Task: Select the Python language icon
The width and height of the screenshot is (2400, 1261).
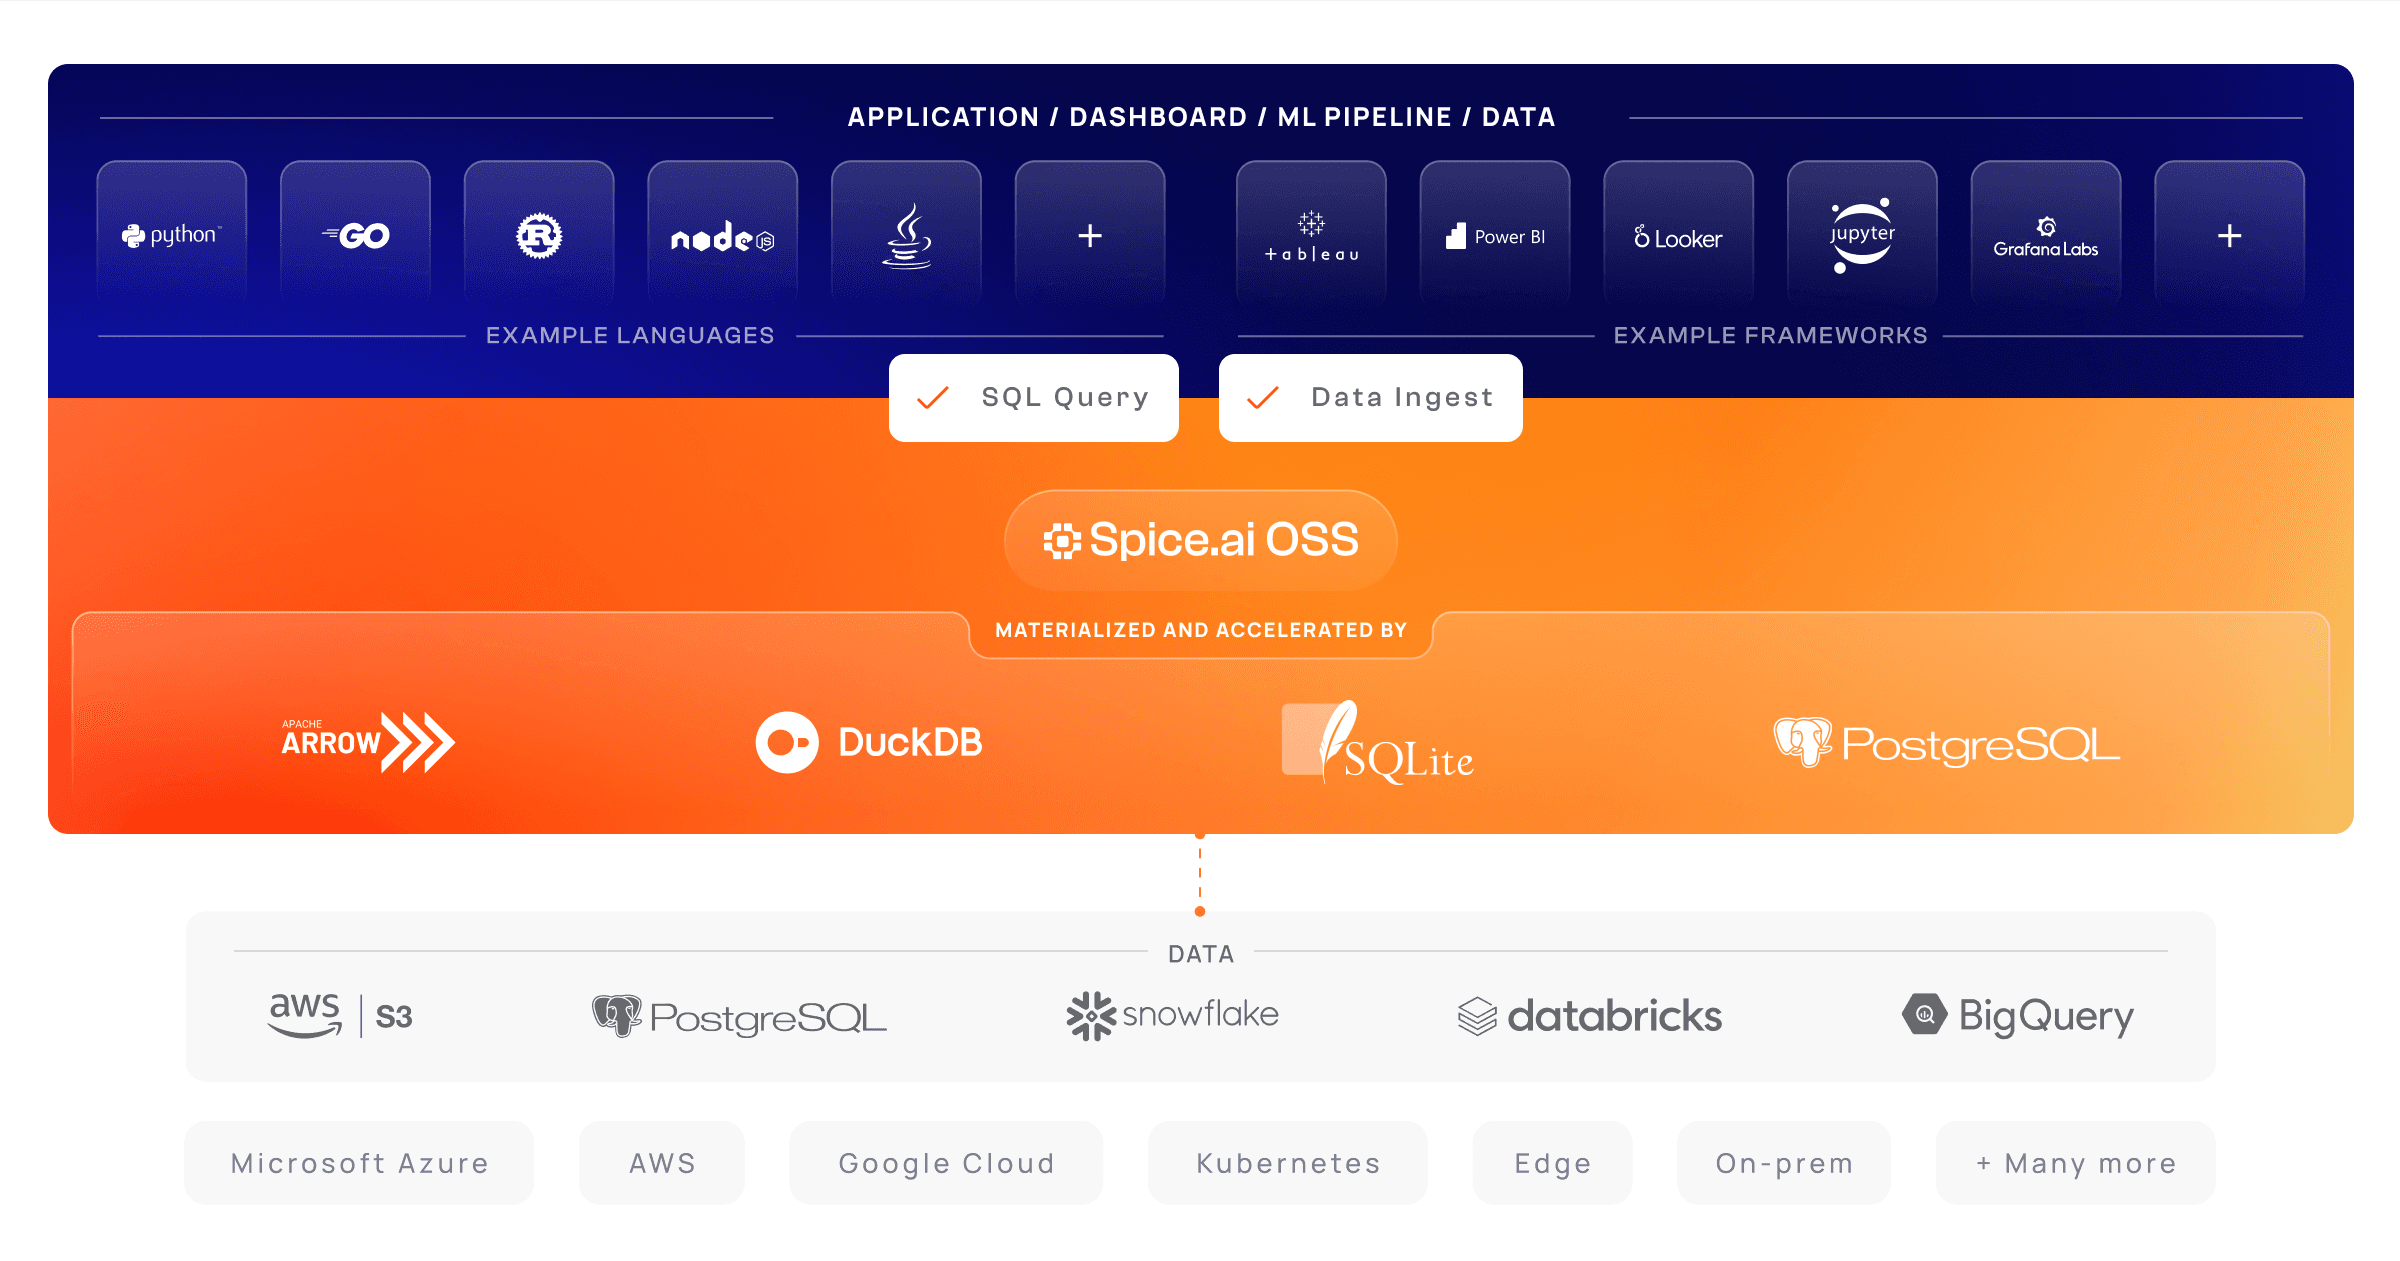Action: tap(171, 235)
